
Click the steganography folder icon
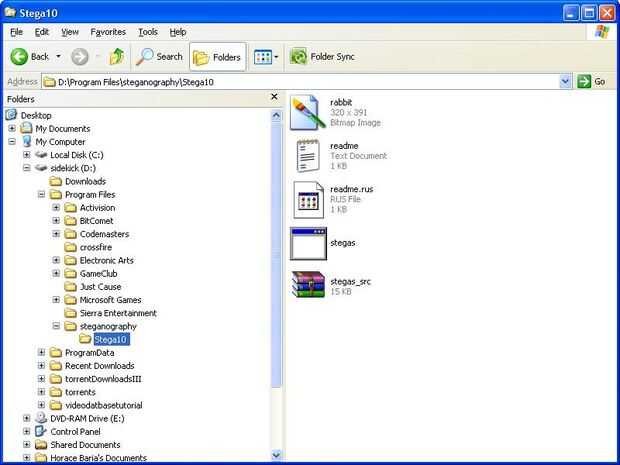coord(70,326)
